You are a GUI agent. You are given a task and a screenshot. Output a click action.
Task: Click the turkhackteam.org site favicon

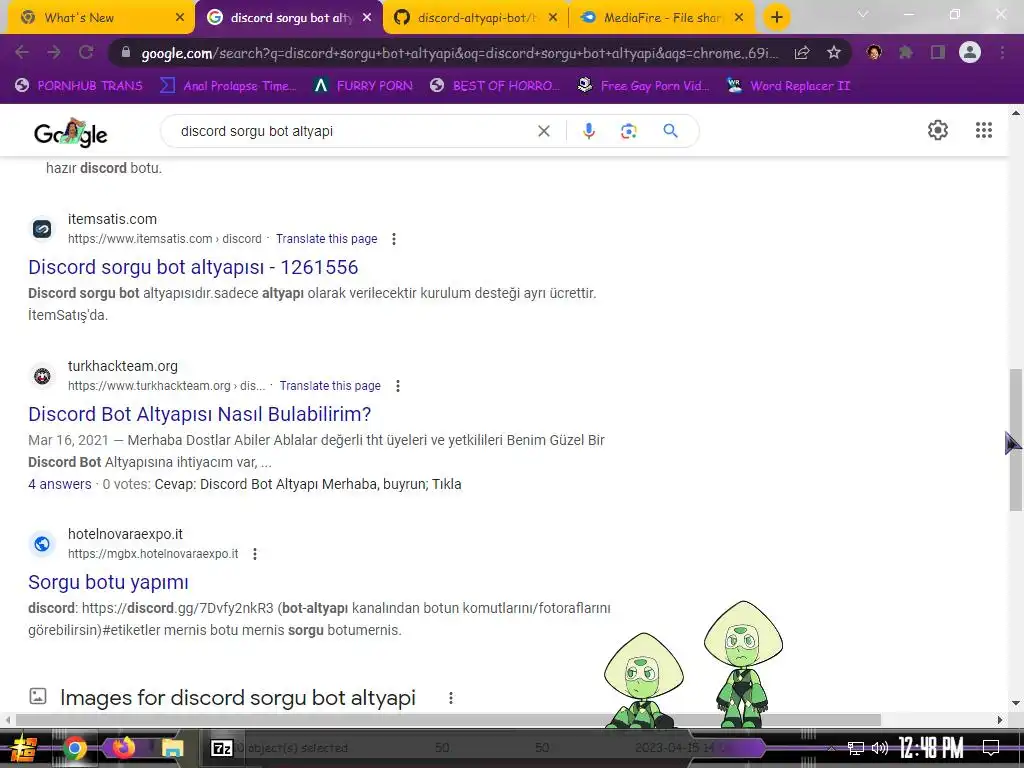tap(42, 376)
